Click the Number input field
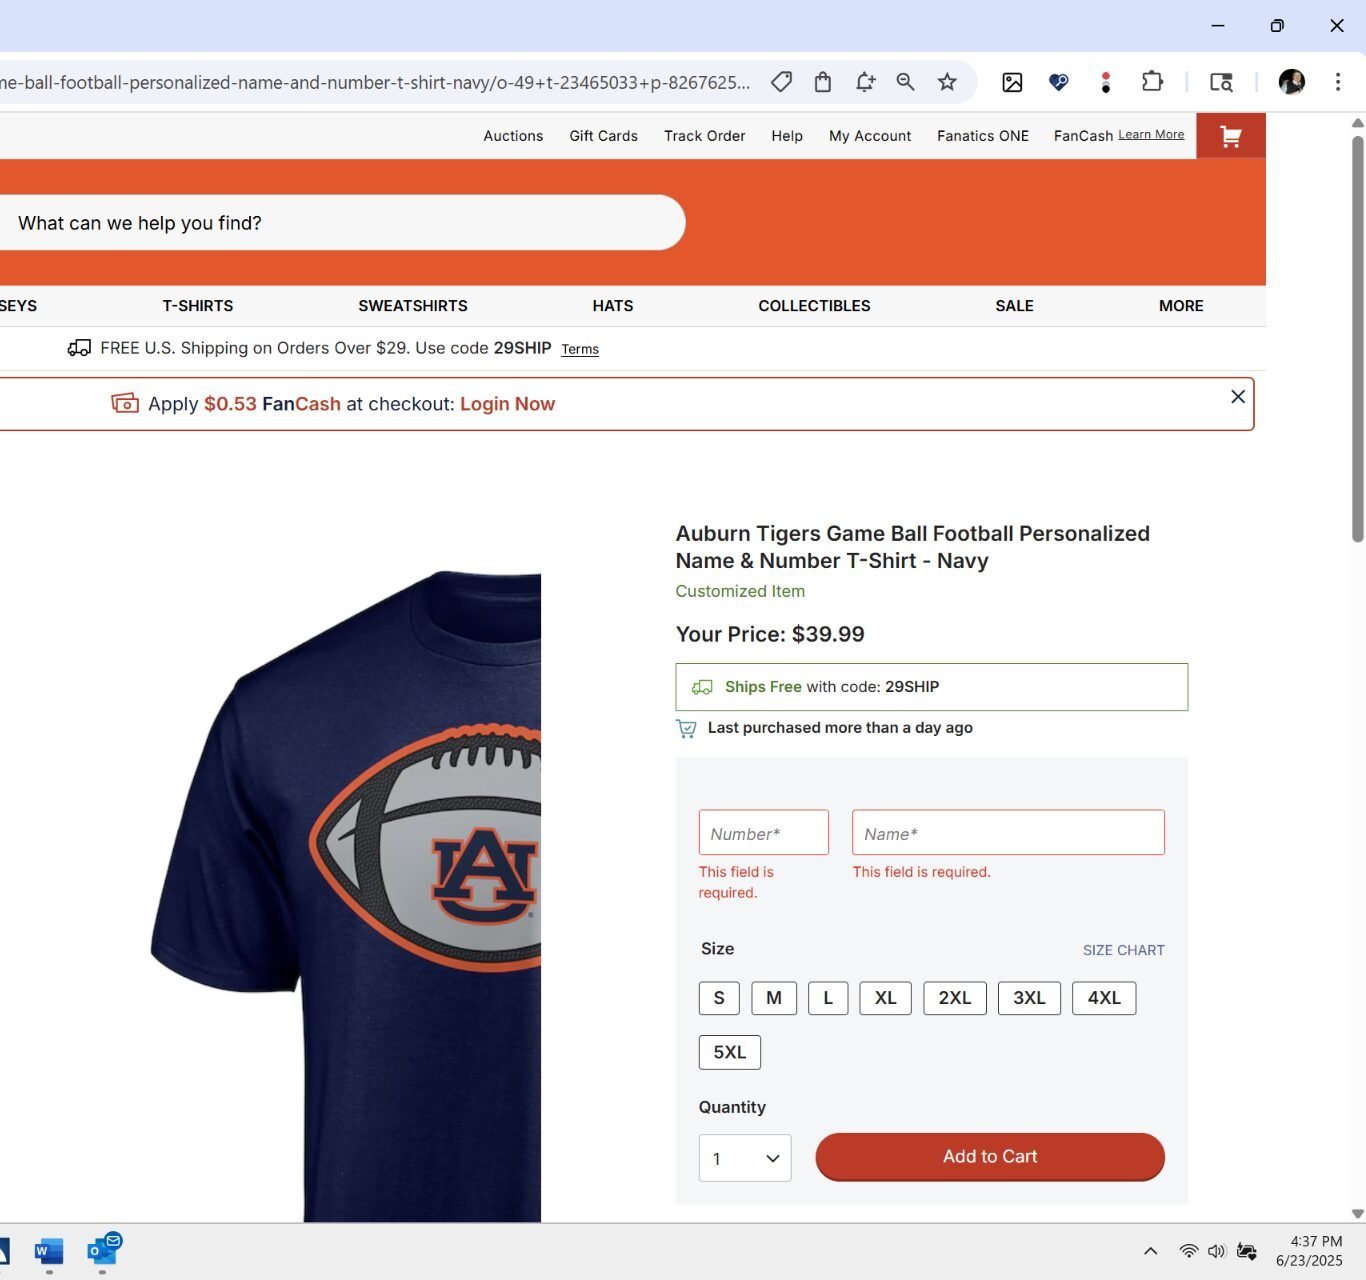1366x1280 pixels. pyautogui.click(x=764, y=832)
